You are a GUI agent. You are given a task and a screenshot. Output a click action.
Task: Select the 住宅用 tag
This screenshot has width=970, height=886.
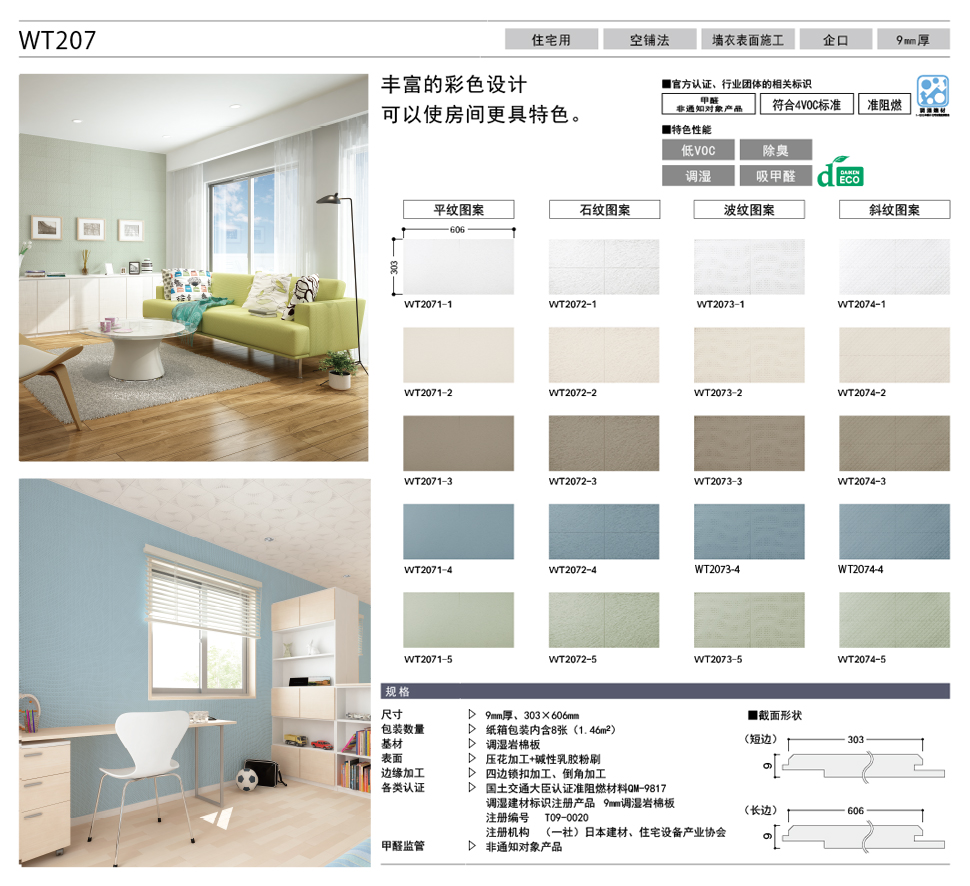[x=551, y=40]
